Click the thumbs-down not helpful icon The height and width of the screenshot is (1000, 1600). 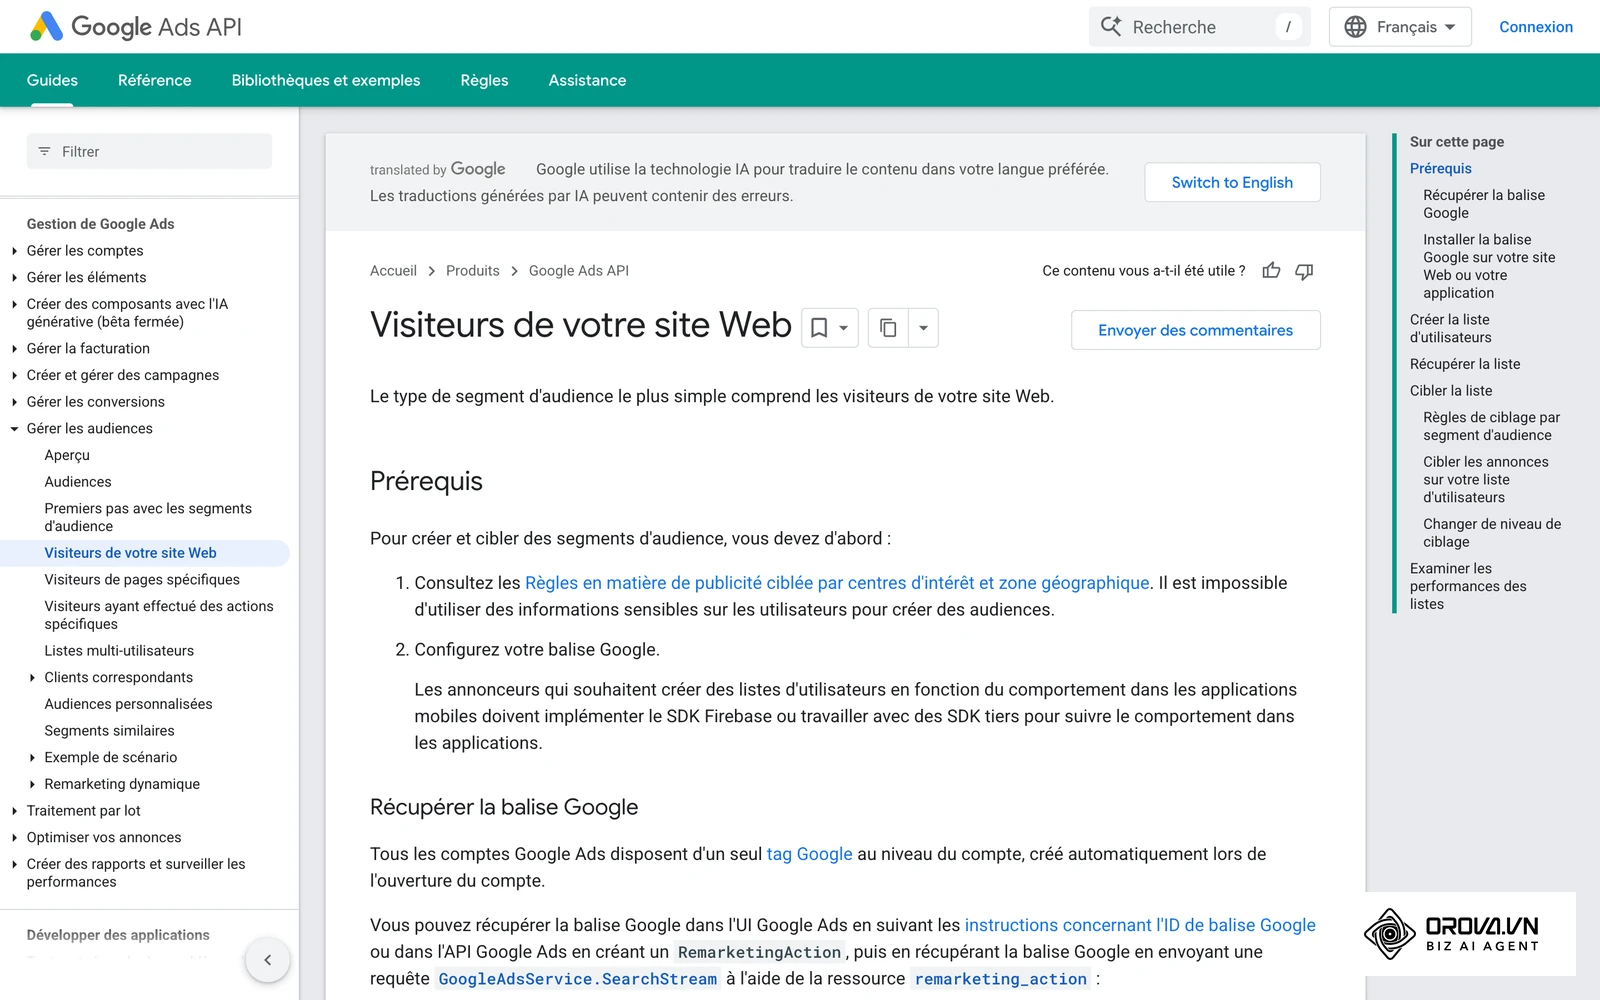(1304, 271)
